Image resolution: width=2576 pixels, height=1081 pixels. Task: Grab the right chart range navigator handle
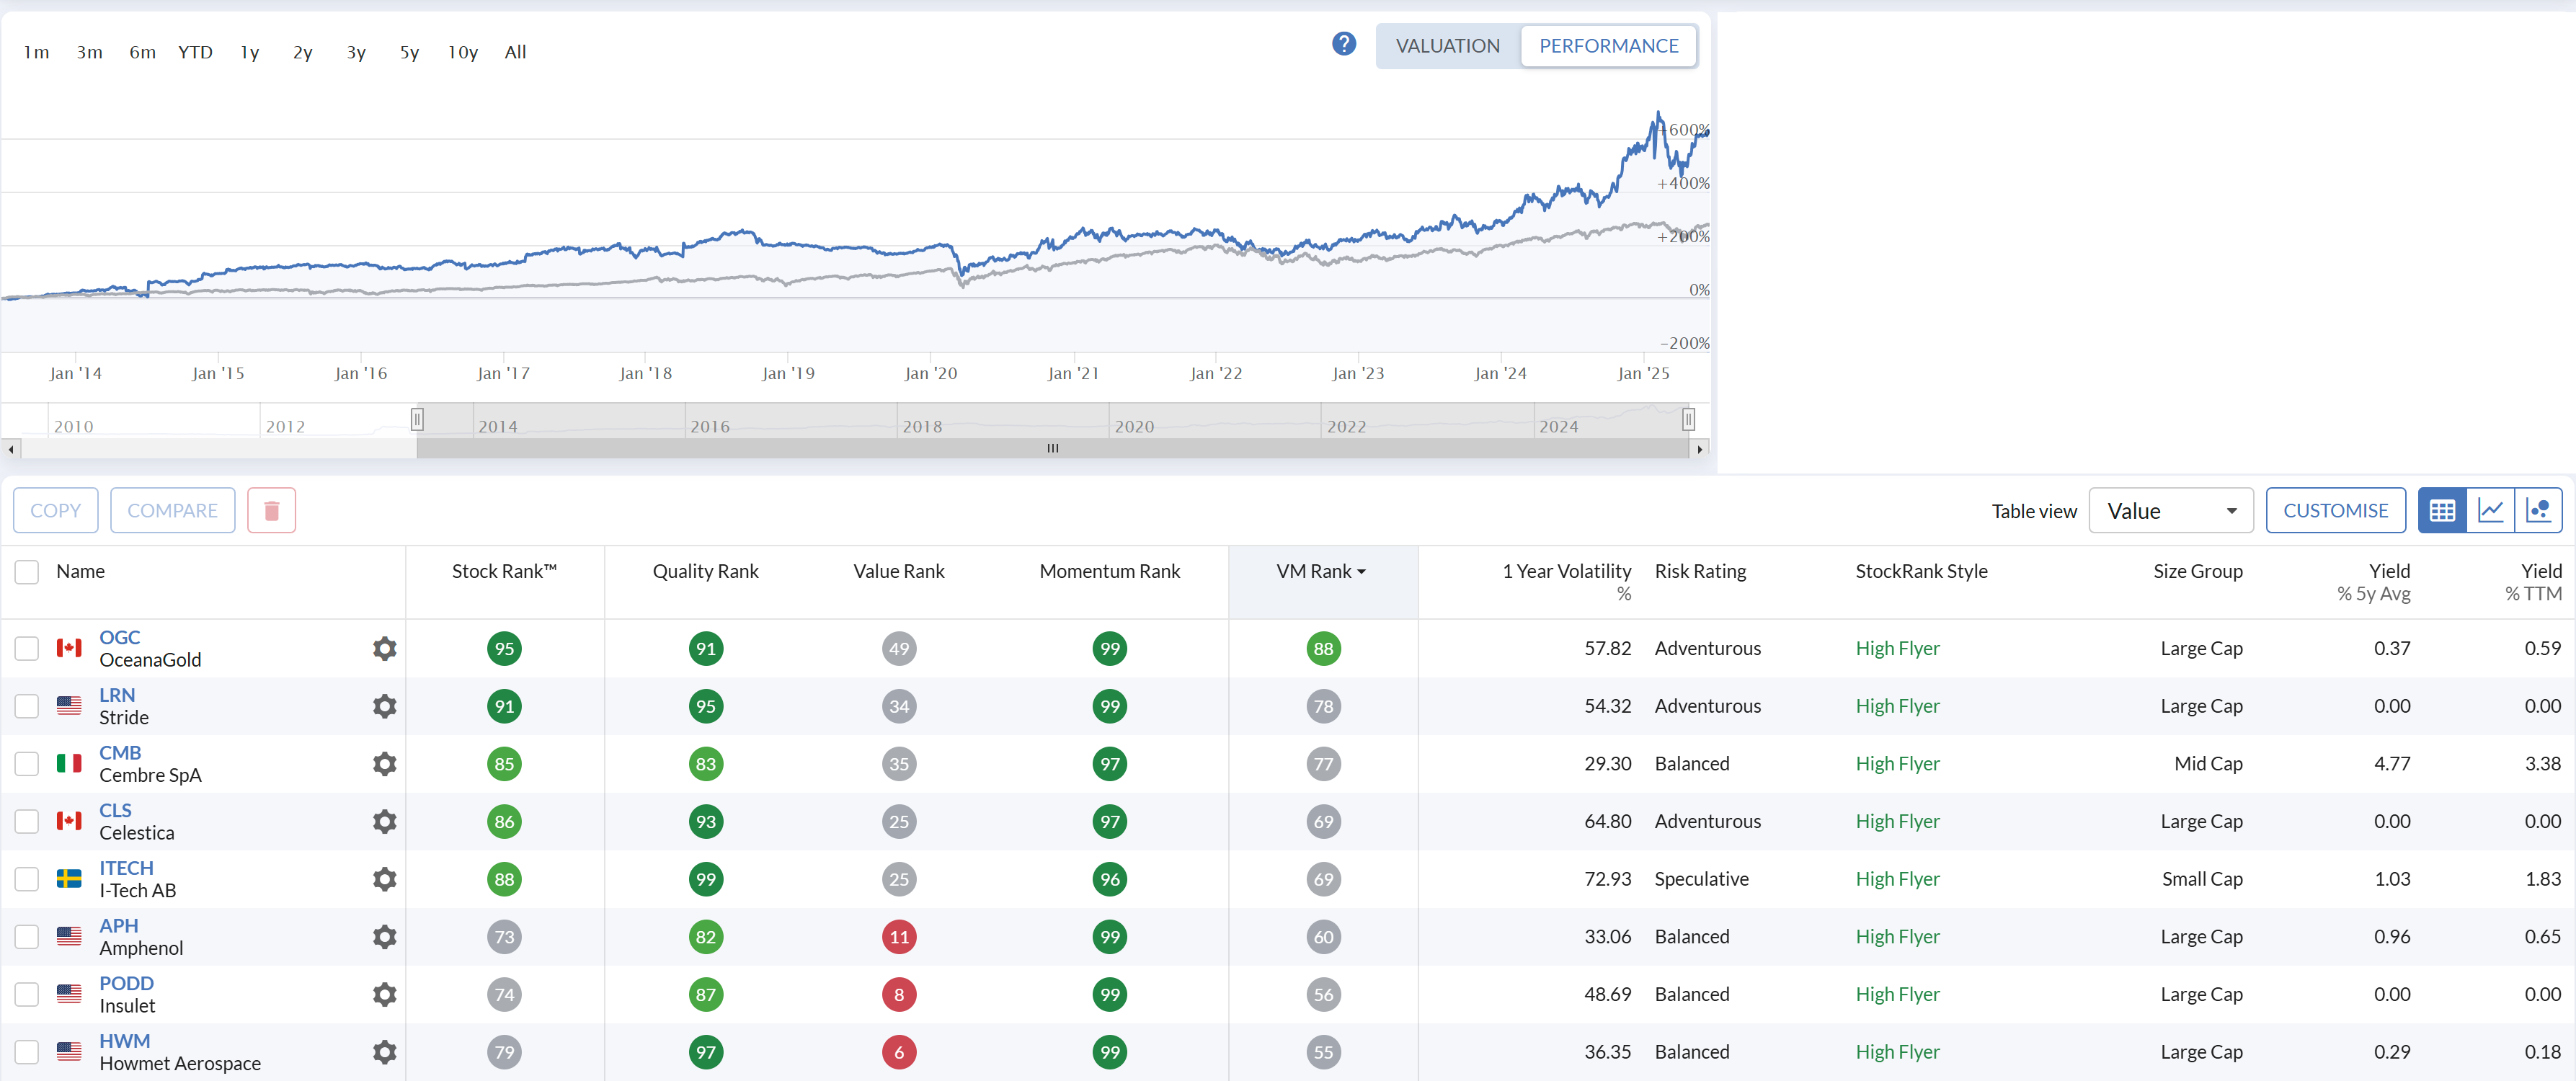tap(1688, 420)
